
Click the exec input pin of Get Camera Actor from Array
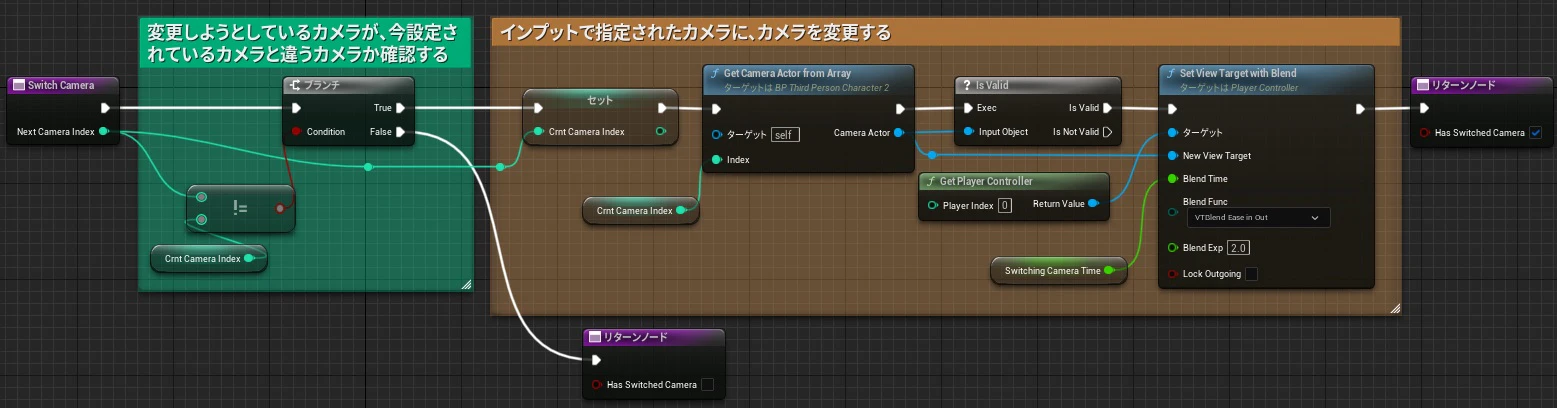[x=717, y=108]
